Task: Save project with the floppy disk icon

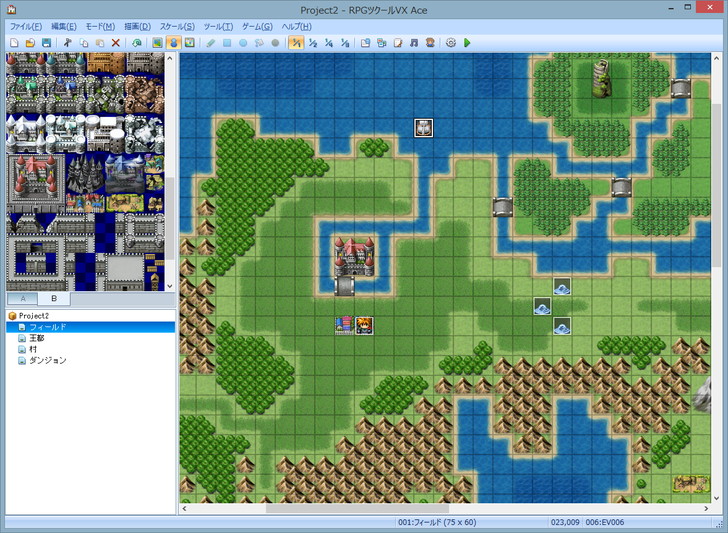Action: click(46, 43)
